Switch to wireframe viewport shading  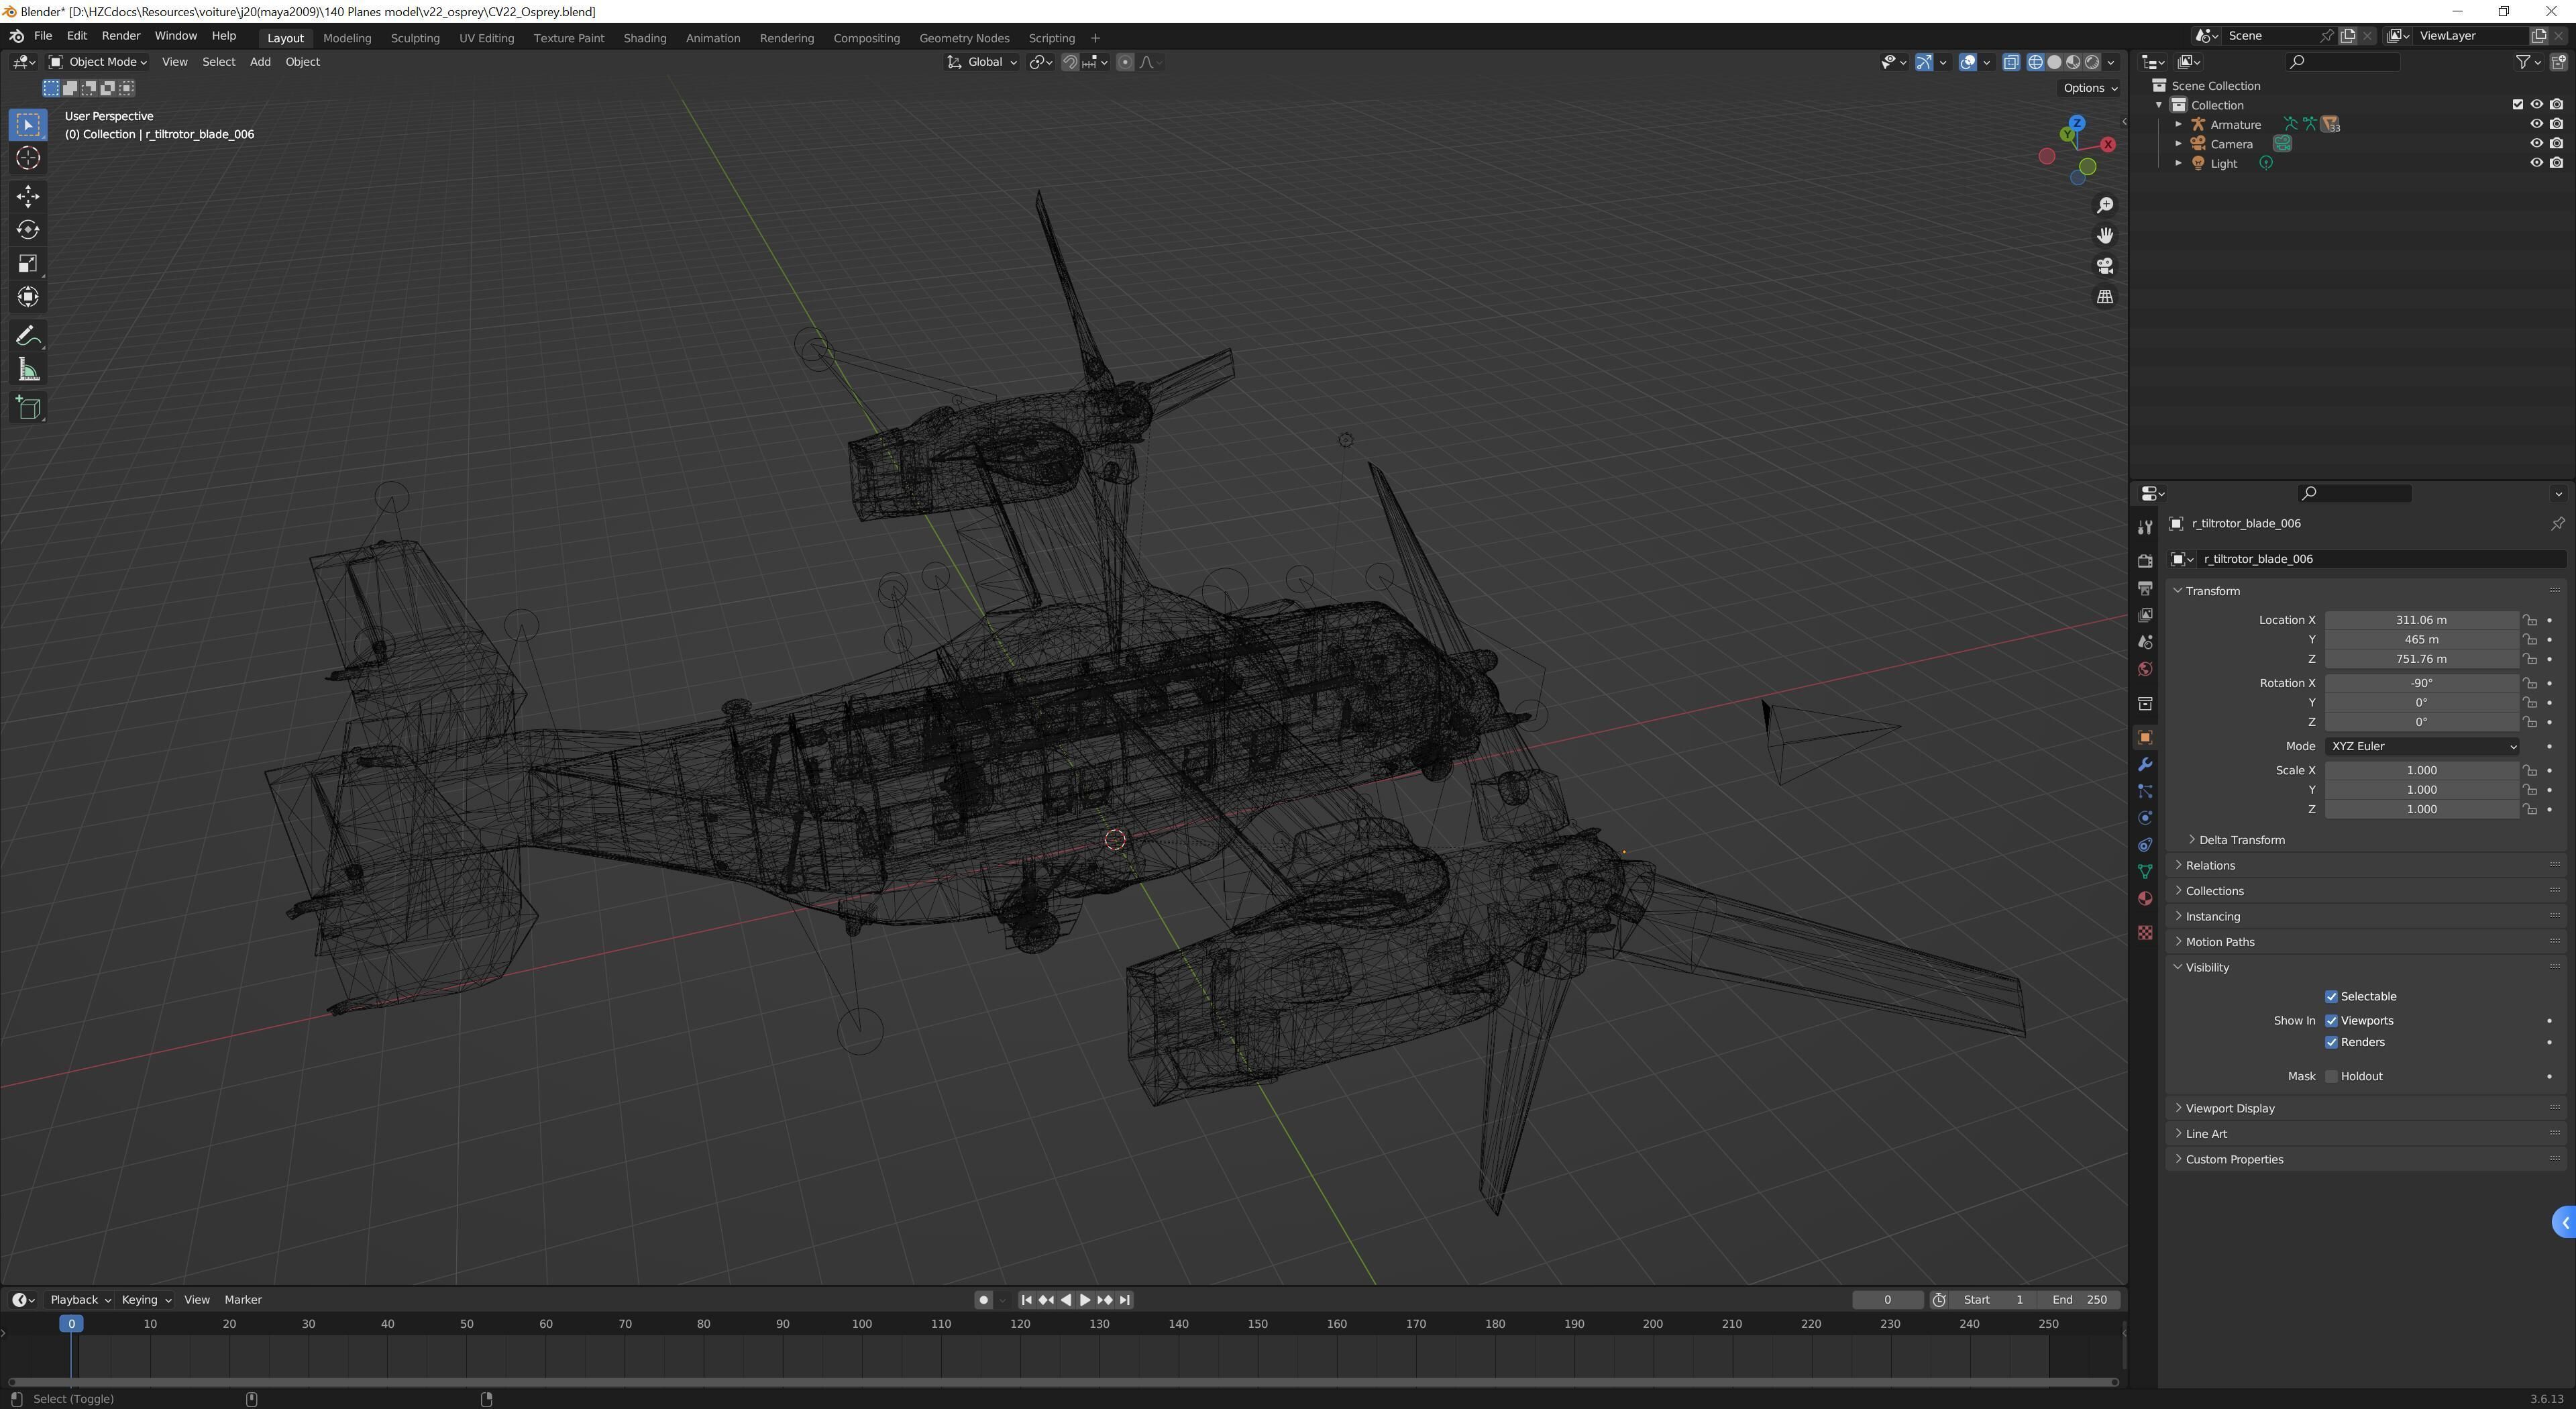pyautogui.click(x=2035, y=62)
